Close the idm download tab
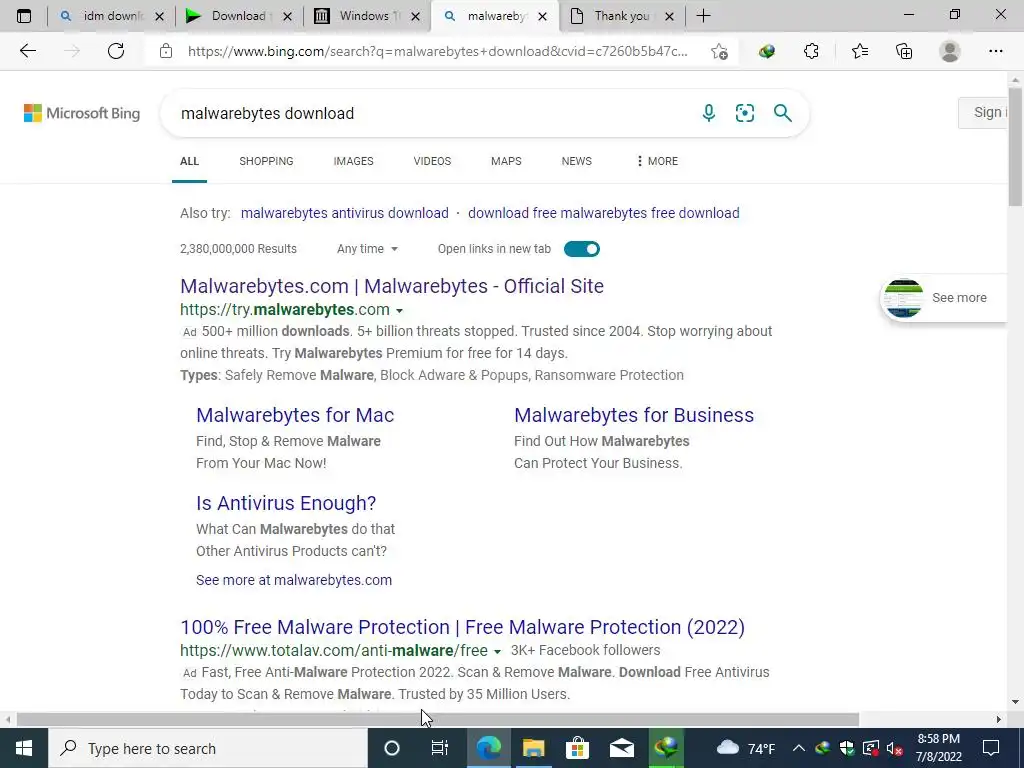1024x768 pixels. click(x=159, y=16)
